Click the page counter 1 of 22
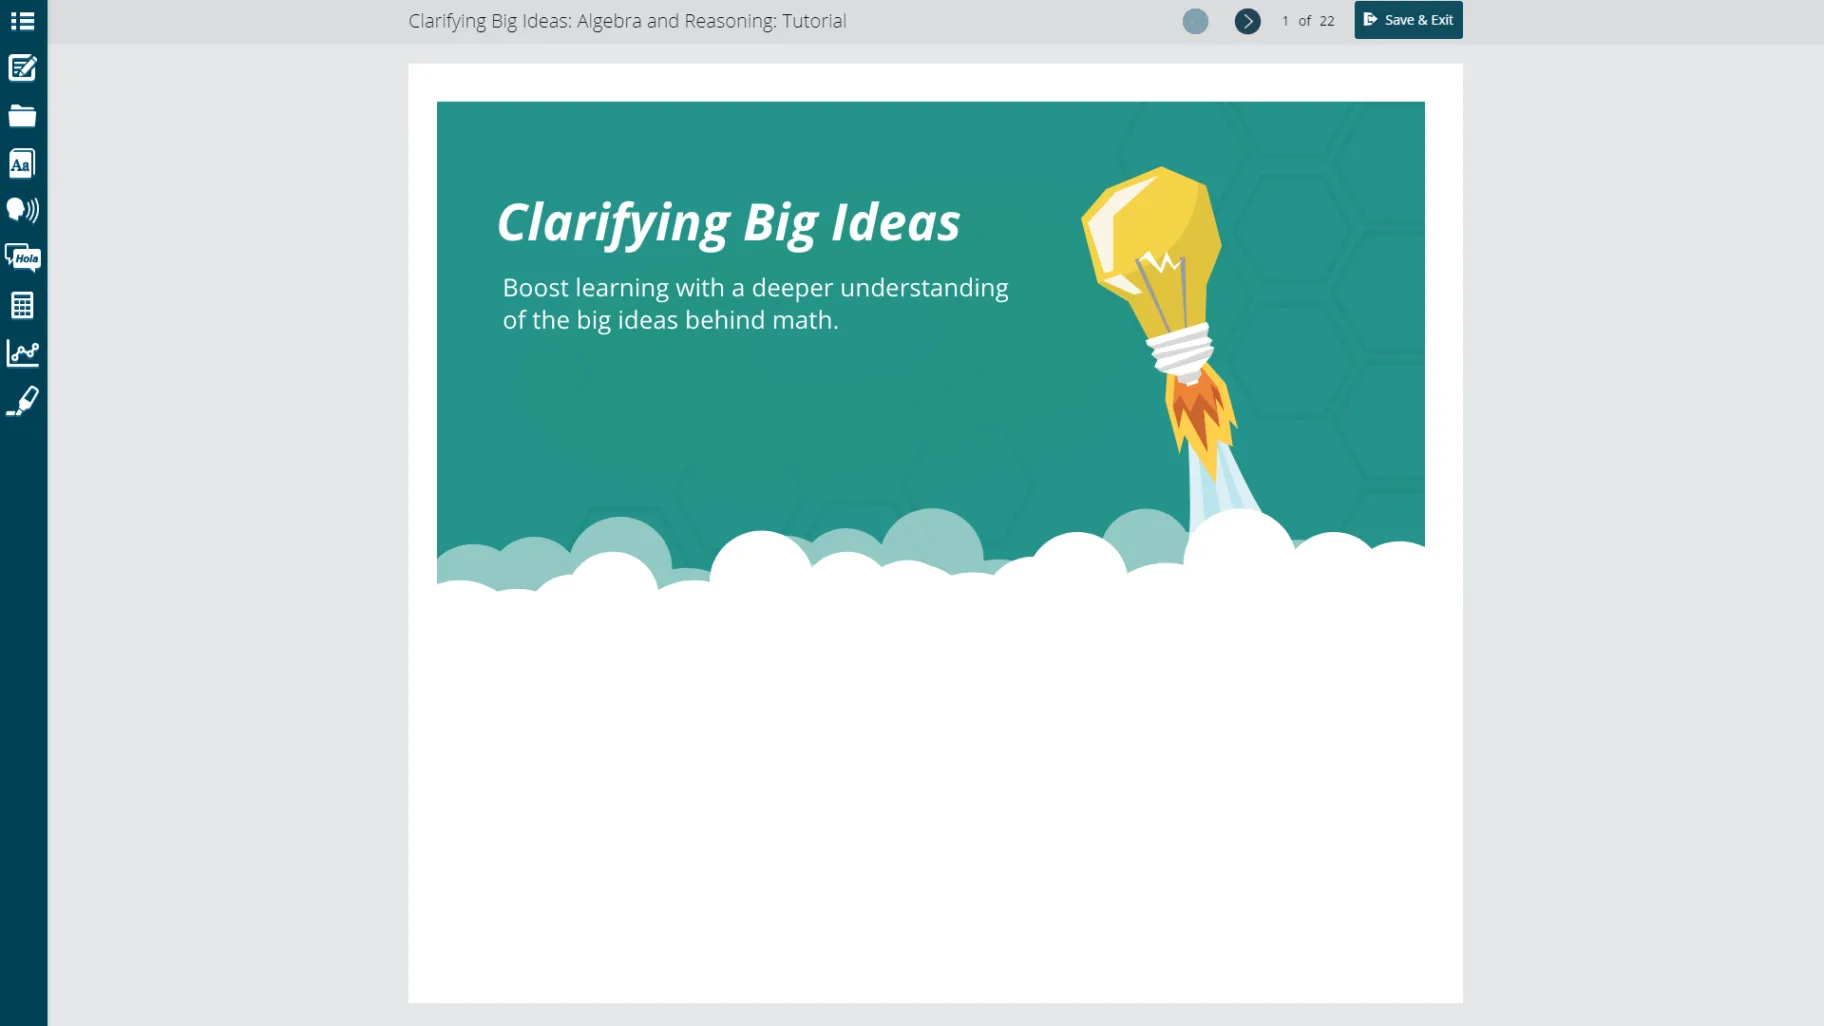Image resolution: width=1824 pixels, height=1026 pixels. tap(1308, 21)
